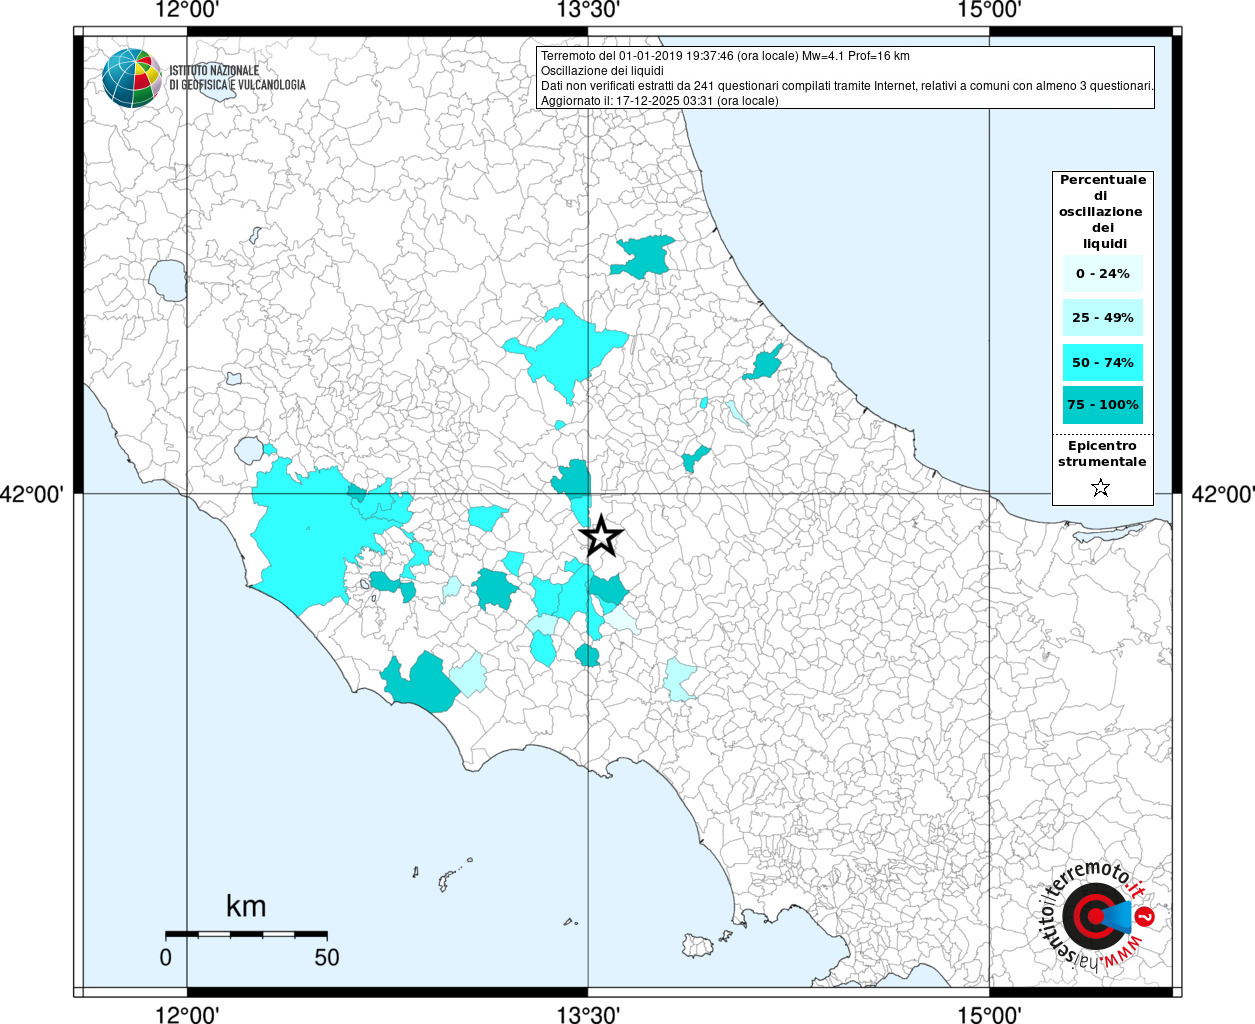Click the 'Epicentro strumentale' legend label
Screen dimensions: 1255x1024
point(1102,454)
